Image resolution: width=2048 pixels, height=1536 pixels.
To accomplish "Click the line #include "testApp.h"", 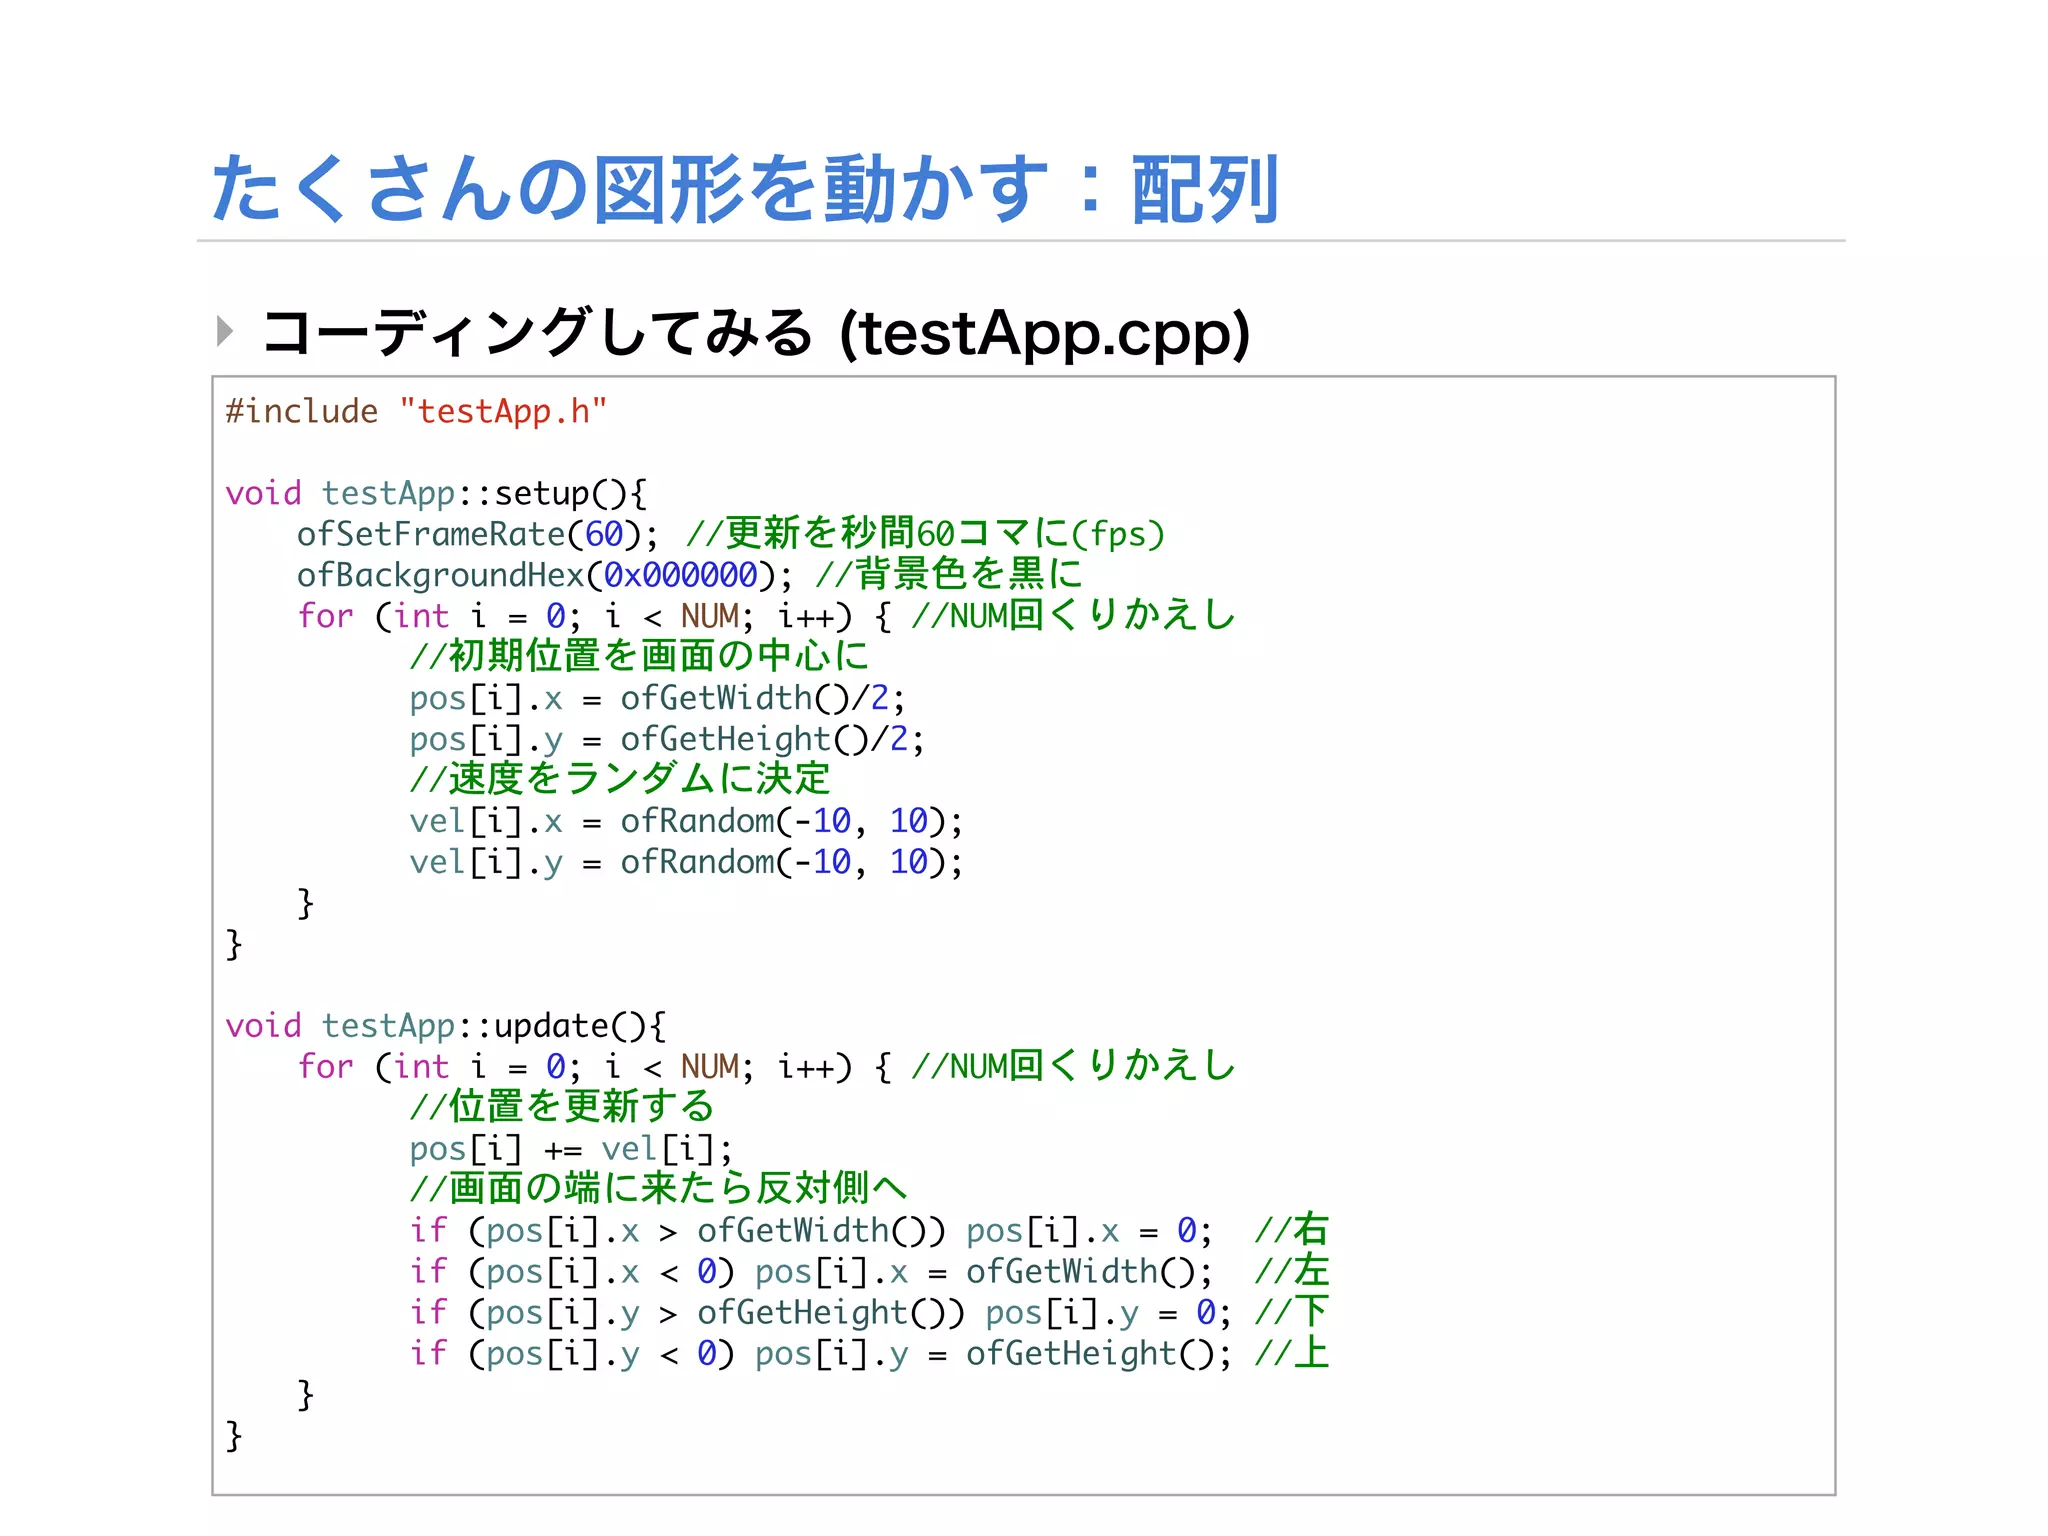I will coord(416,411).
